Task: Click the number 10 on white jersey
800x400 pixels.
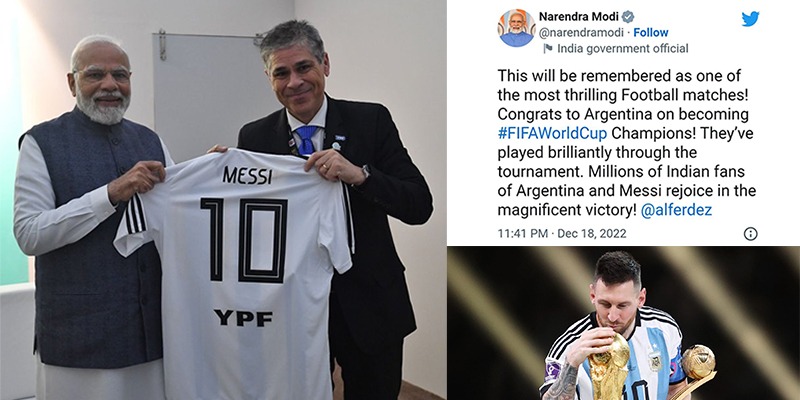Action: [x=244, y=240]
